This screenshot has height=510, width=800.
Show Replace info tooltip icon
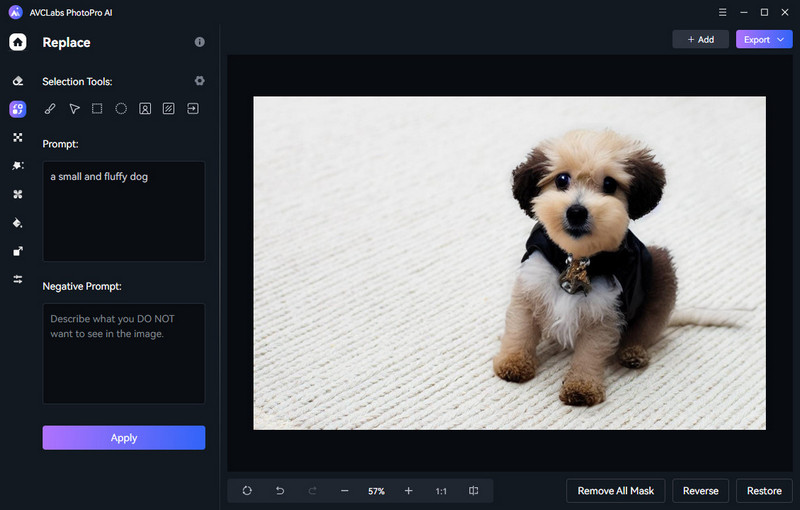[x=199, y=42]
